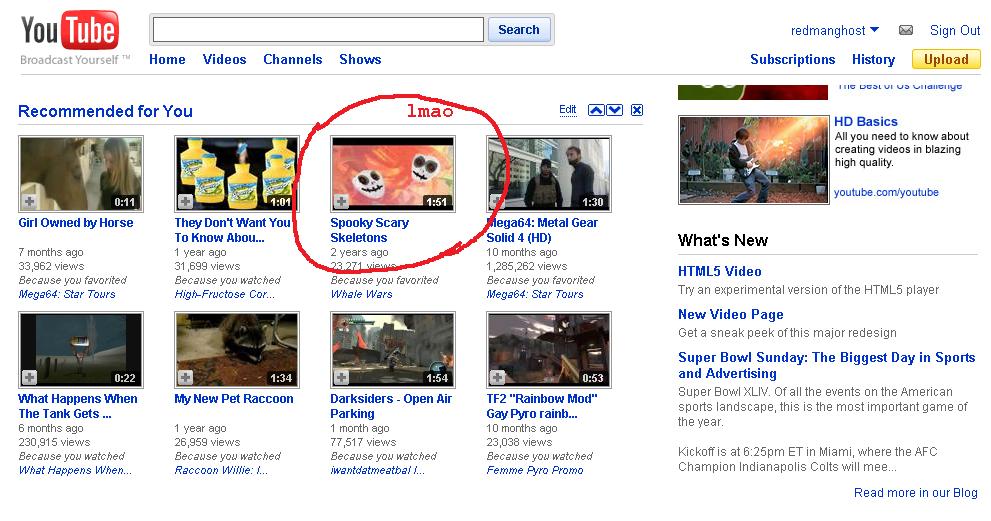Open Spooky Scary Skeletons thumbnail
The width and height of the screenshot is (991, 521).
[x=392, y=174]
